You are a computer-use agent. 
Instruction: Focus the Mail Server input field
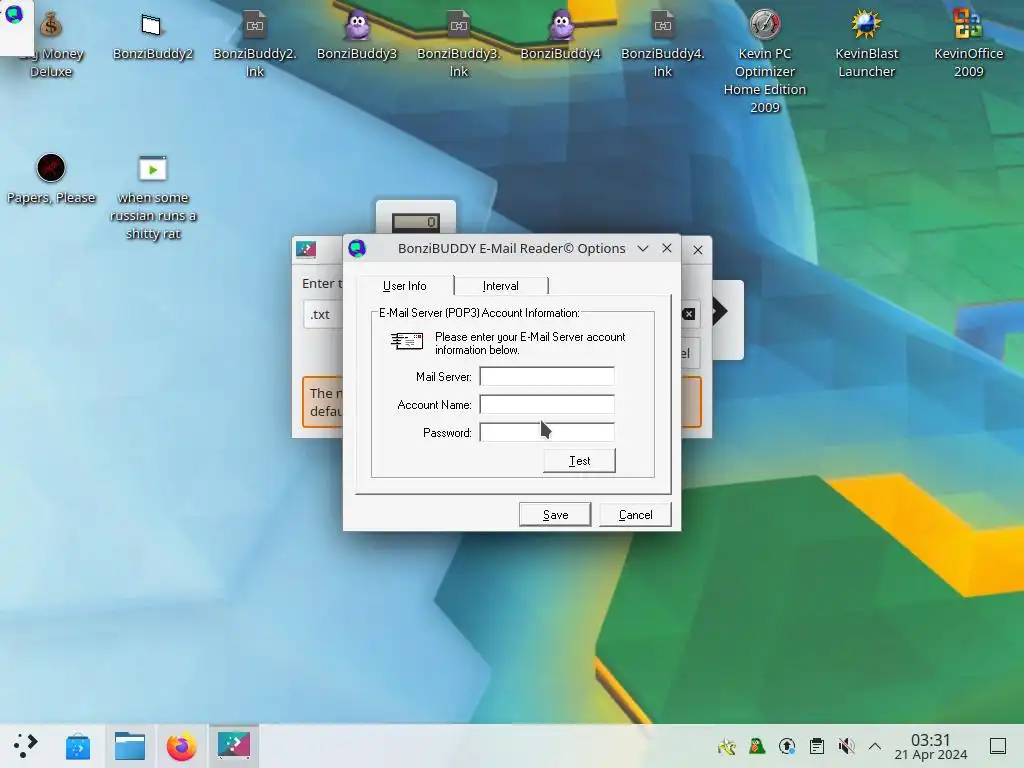point(547,376)
